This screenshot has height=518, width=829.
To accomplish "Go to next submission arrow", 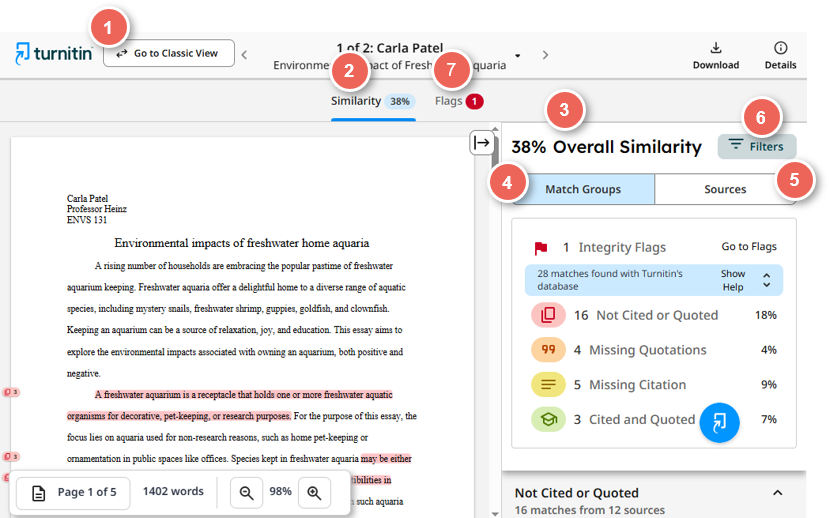I will point(545,55).
